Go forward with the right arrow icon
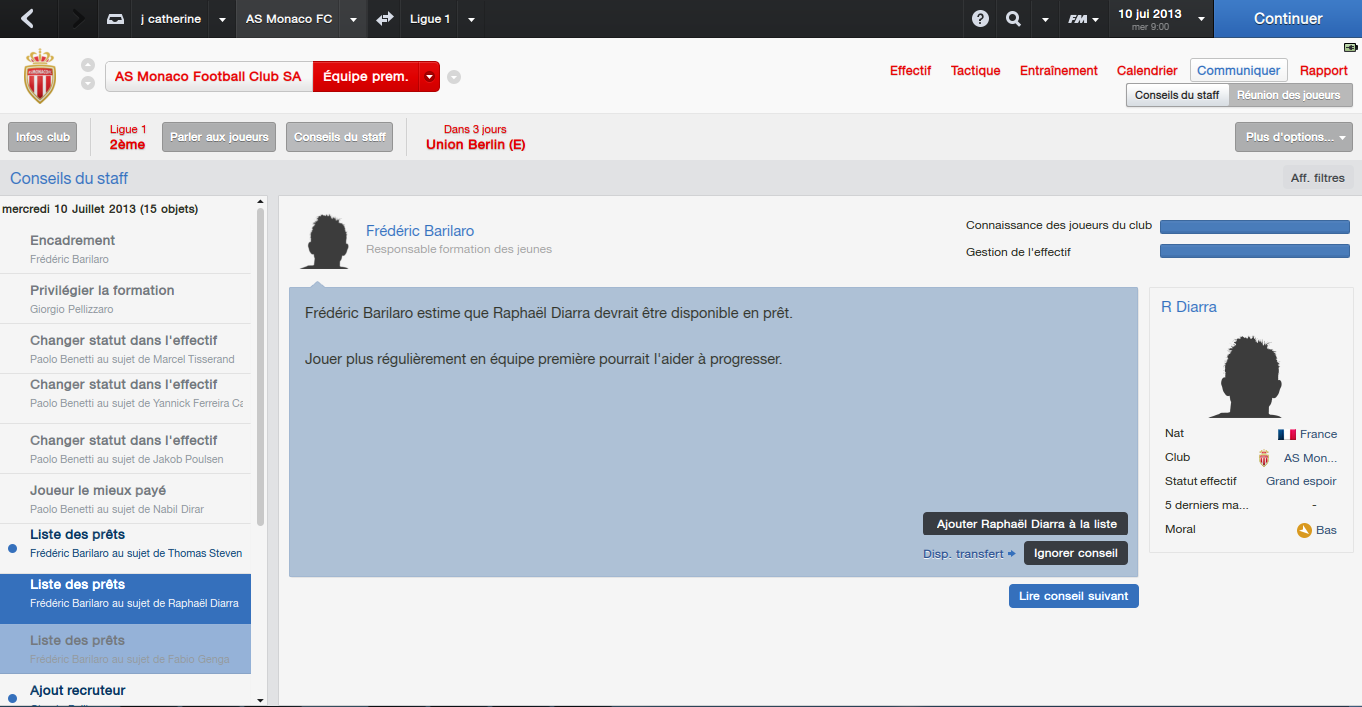Viewport: 1362px width, 707px height. (78, 18)
